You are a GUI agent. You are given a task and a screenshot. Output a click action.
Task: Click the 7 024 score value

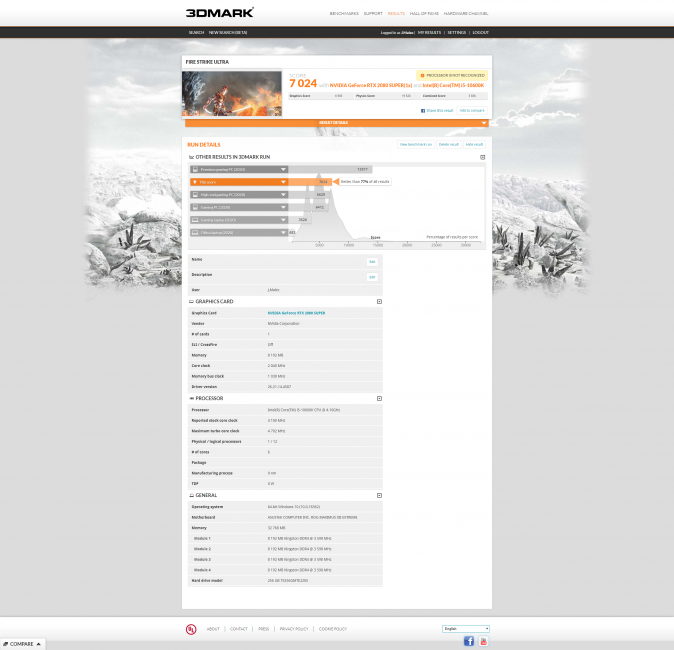[x=303, y=83]
